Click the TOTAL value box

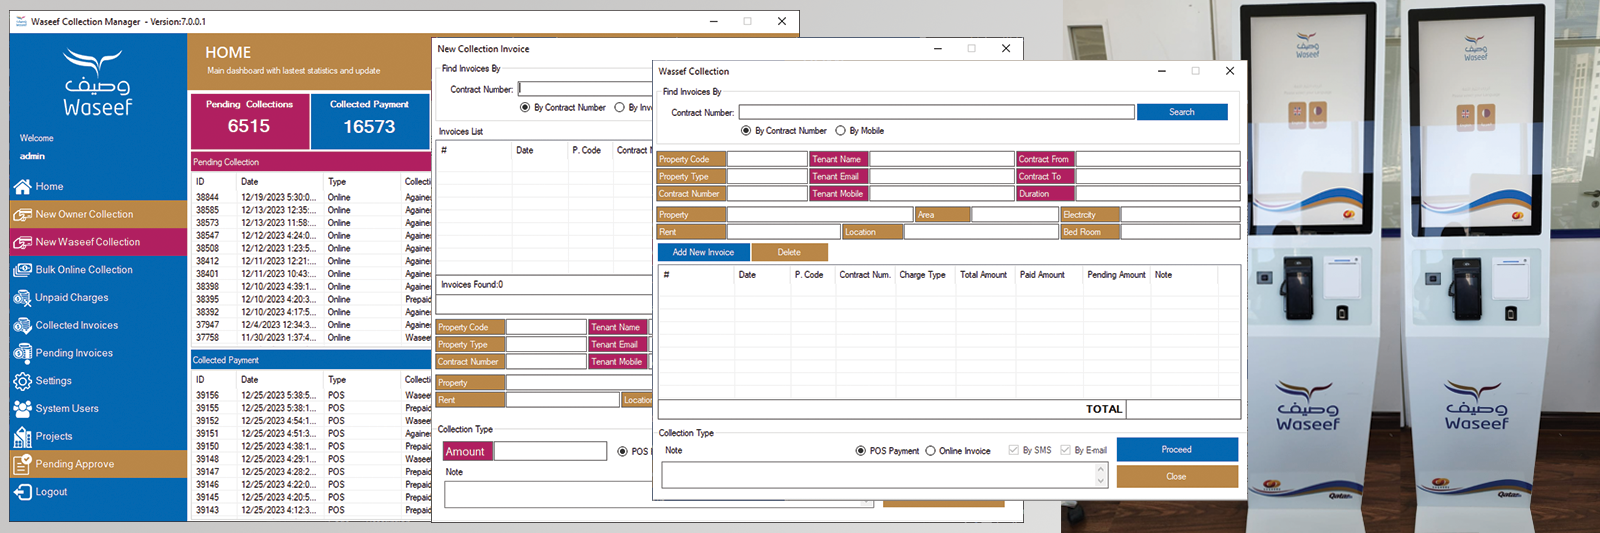pyautogui.click(x=1183, y=409)
